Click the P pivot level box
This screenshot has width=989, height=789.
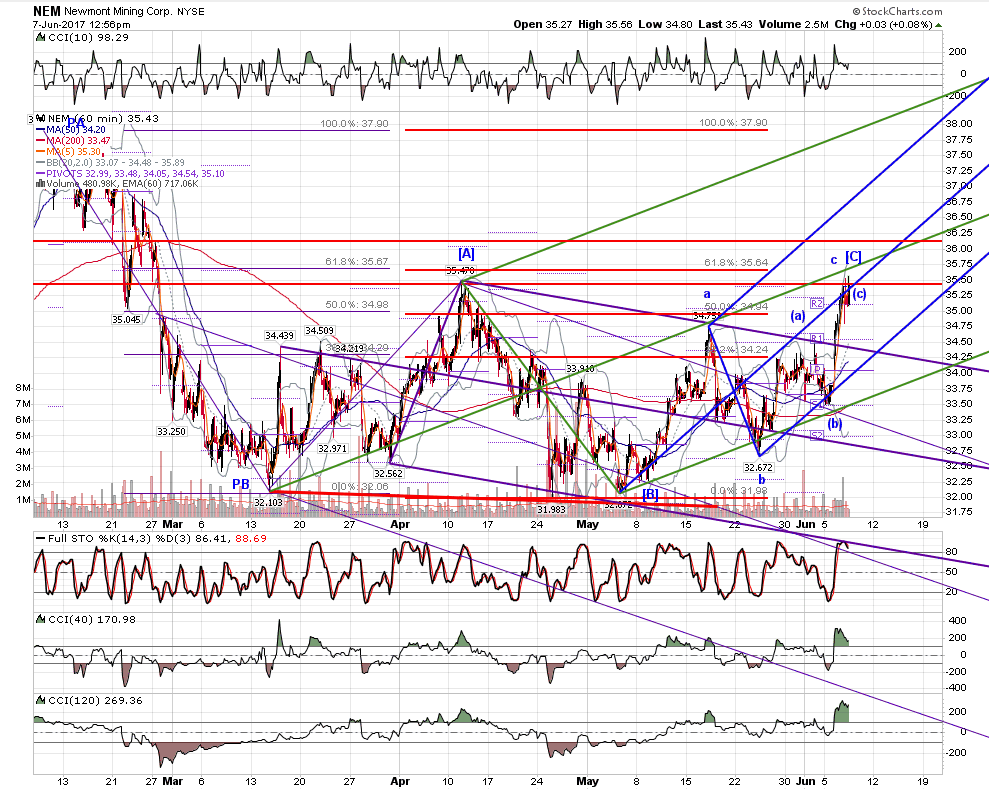(817, 370)
